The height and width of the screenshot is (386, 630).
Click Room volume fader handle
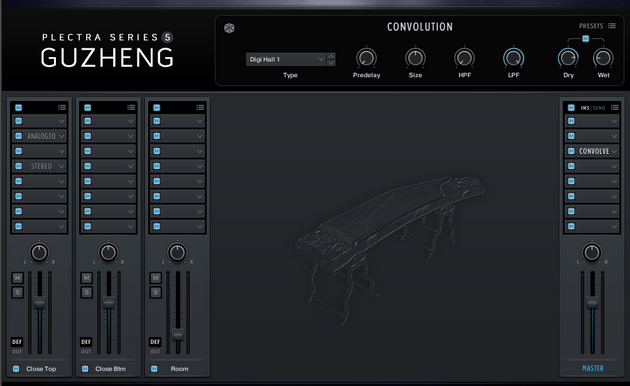tap(178, 334)
